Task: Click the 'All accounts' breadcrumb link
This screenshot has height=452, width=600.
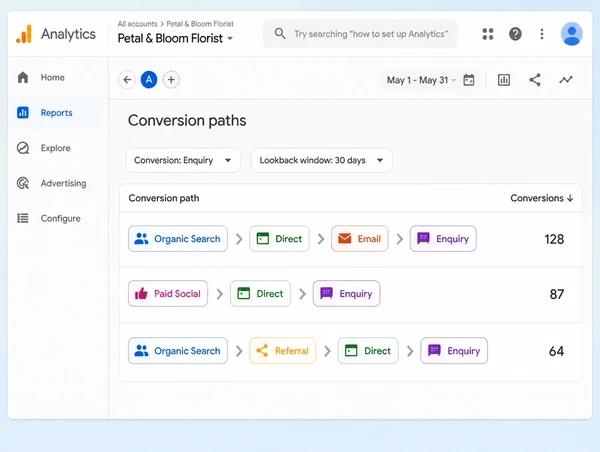Action: 137,24
